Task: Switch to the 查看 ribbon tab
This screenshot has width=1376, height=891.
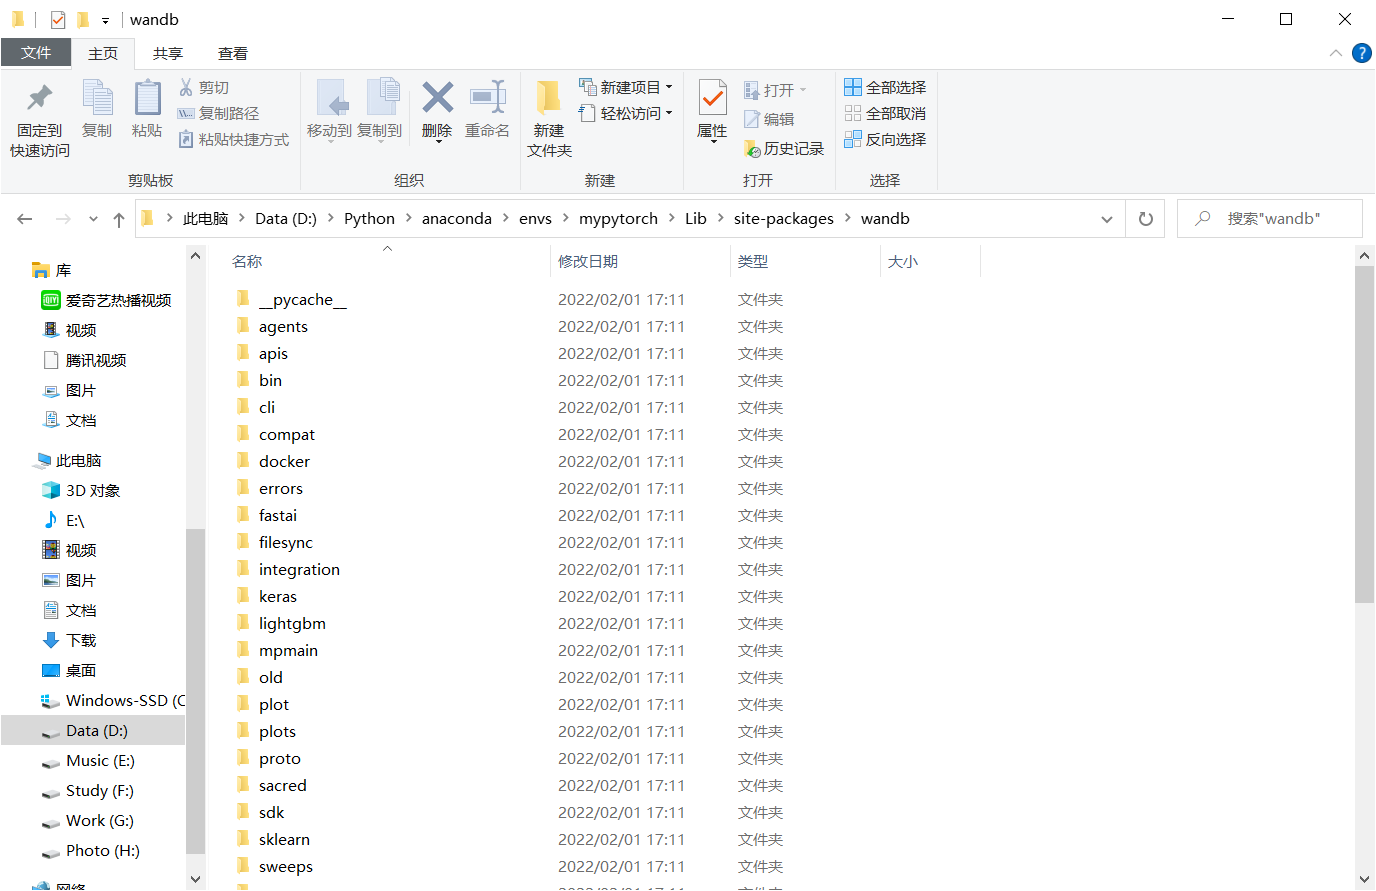Action: click(x=233, y=54)
